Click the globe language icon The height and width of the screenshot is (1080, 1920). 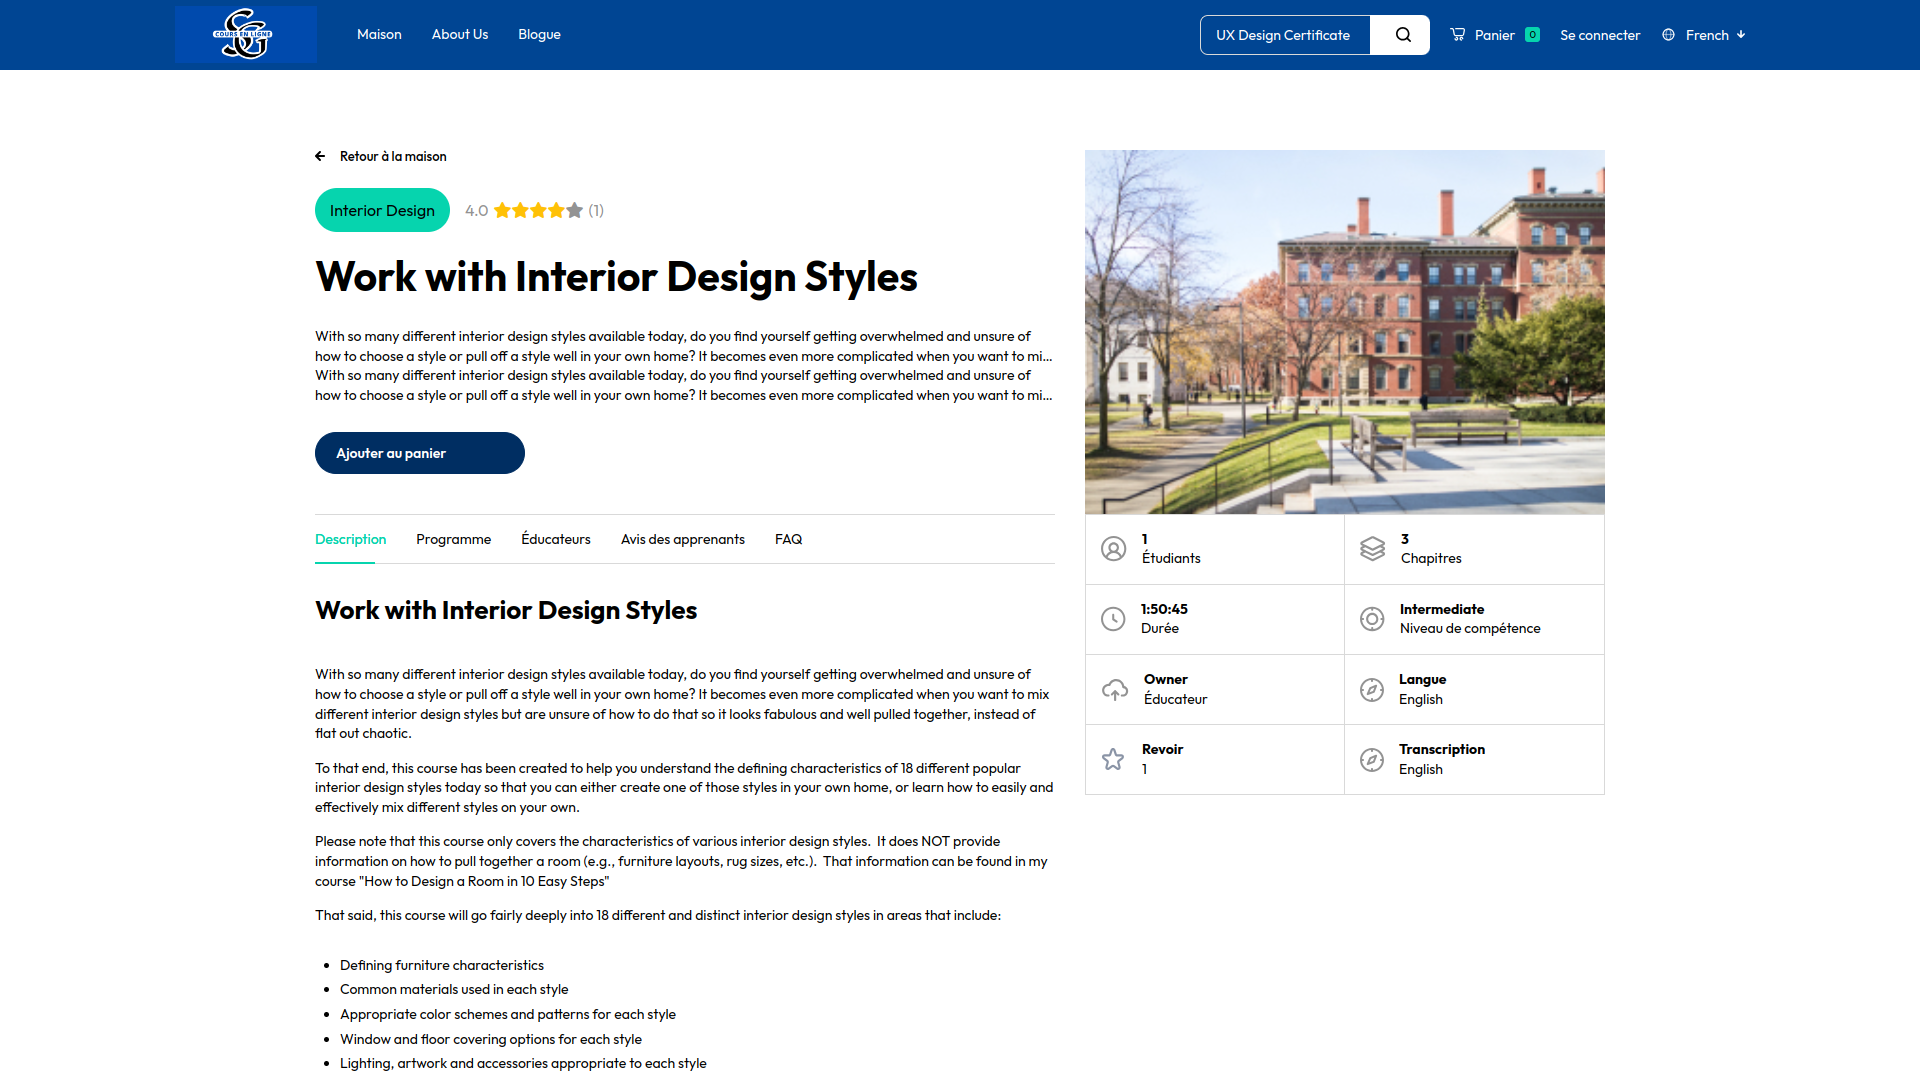[1668, 35]
